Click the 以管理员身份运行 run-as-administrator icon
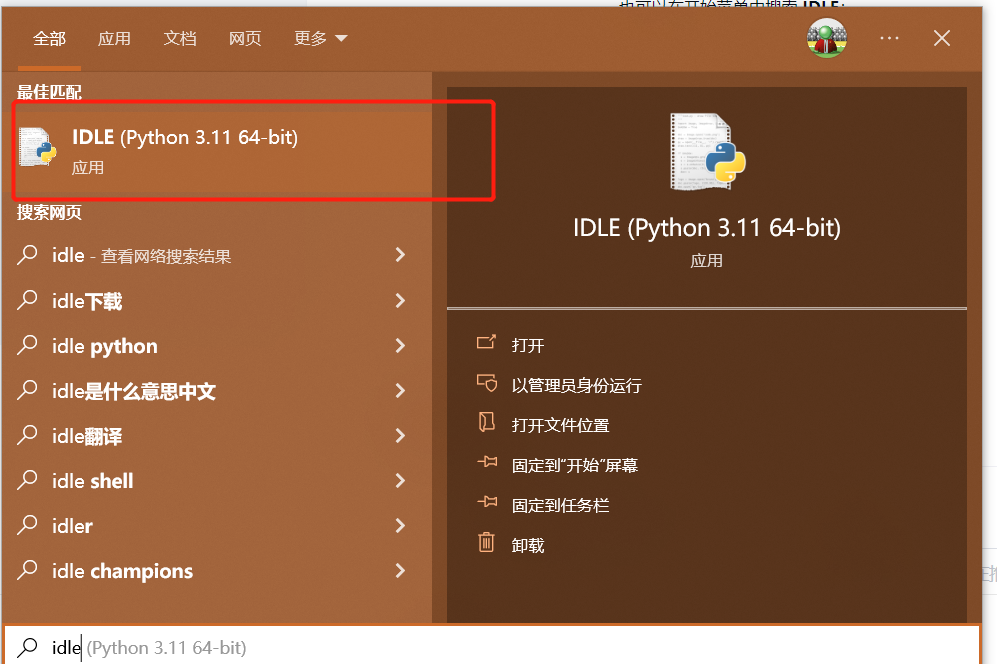 tap(486, 385)
